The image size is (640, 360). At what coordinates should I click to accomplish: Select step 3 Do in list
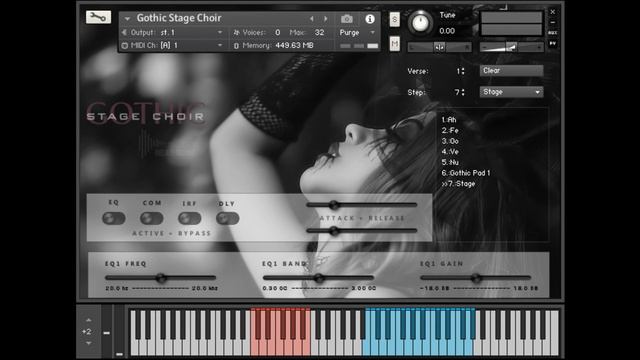point(450,141)
